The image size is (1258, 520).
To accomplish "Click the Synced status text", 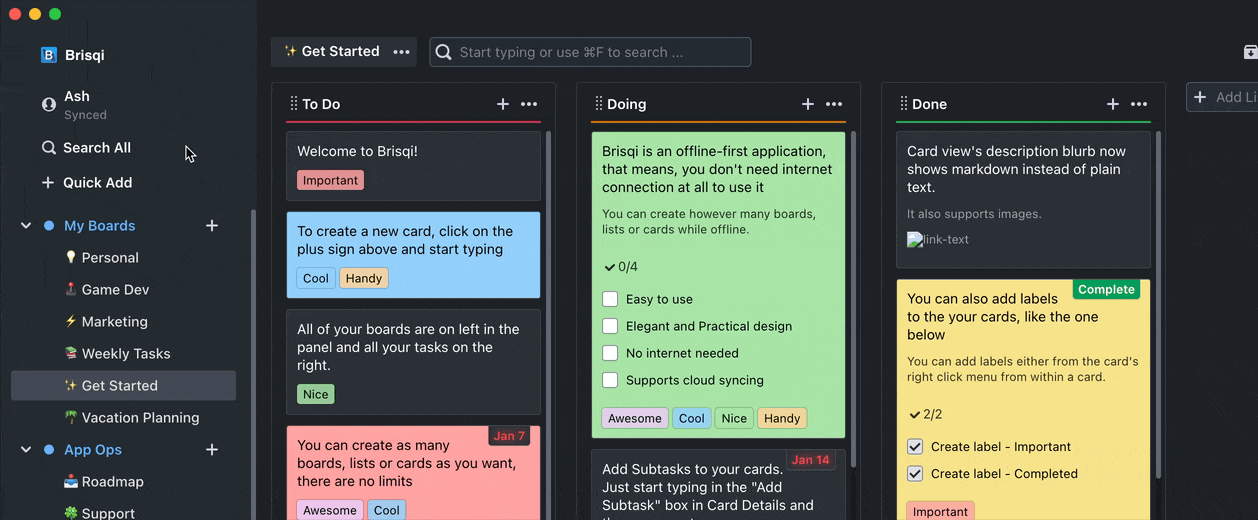I will point(85,115).
